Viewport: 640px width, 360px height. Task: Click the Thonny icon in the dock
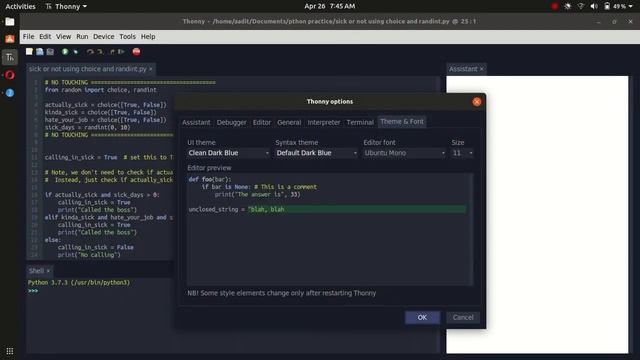[x=10, y=57]
